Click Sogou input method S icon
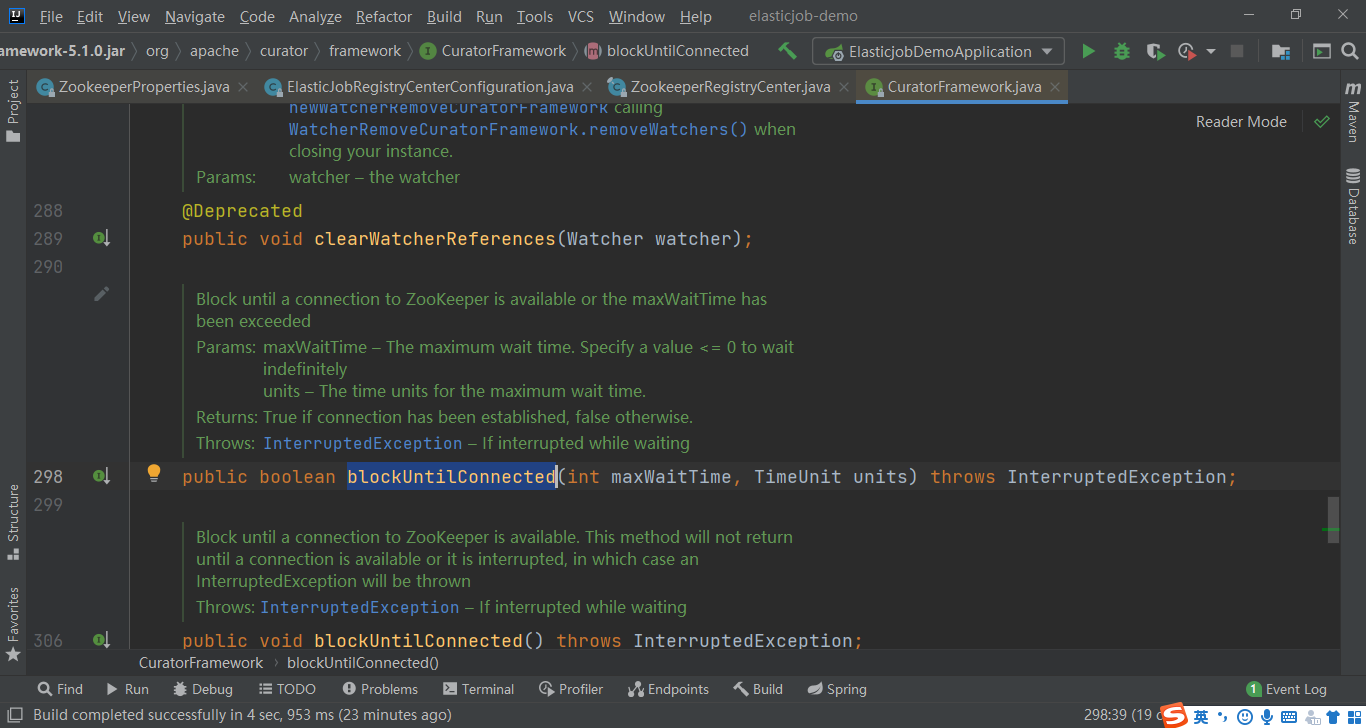 click(1174, 716)
